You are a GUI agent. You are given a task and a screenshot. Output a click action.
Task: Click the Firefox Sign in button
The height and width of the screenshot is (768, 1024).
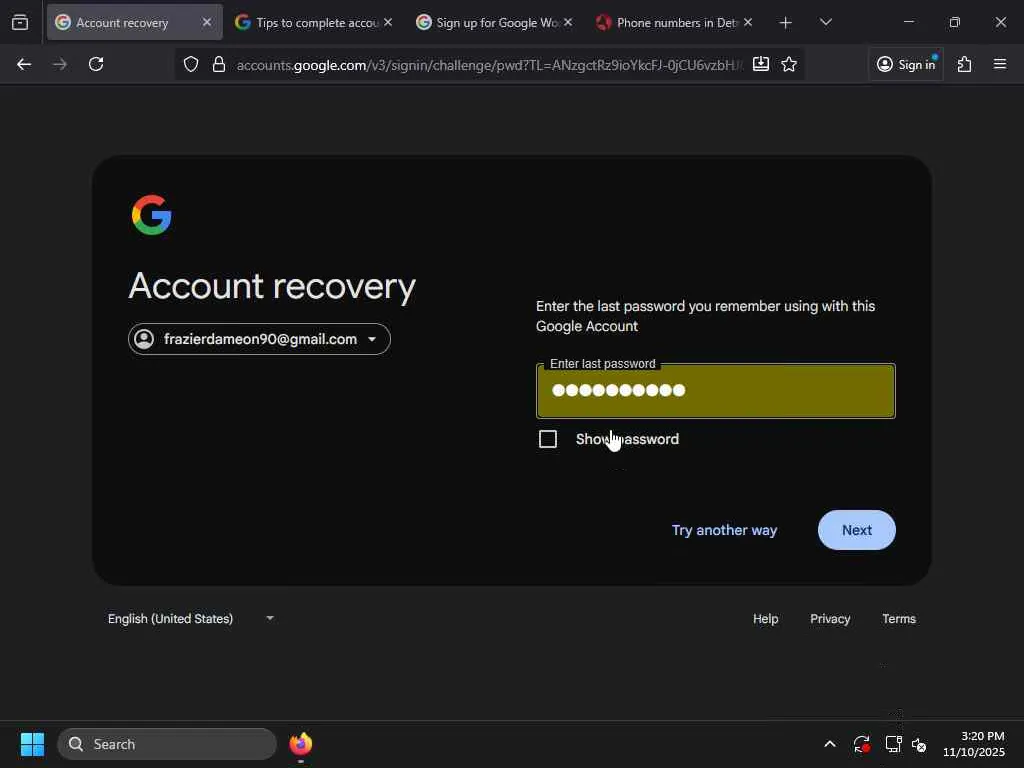(x=906, y=64)
